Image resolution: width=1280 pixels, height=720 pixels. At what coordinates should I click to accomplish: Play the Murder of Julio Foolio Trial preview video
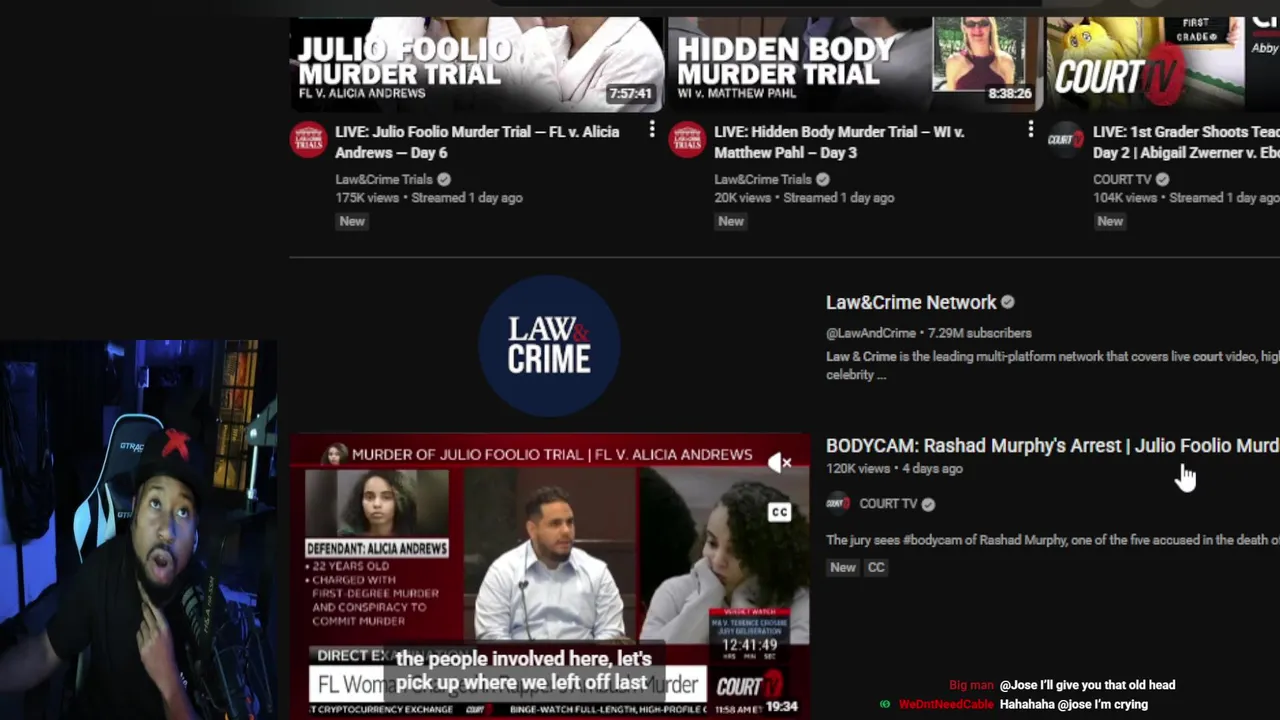click(x=549, y=577)
